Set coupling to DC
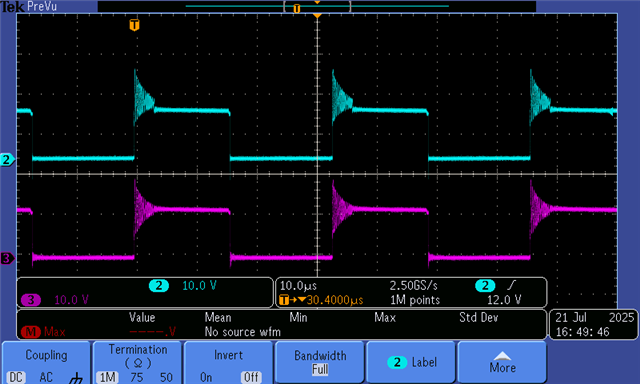Viewport: 640px width, 384px height. [x=16, y=377]
